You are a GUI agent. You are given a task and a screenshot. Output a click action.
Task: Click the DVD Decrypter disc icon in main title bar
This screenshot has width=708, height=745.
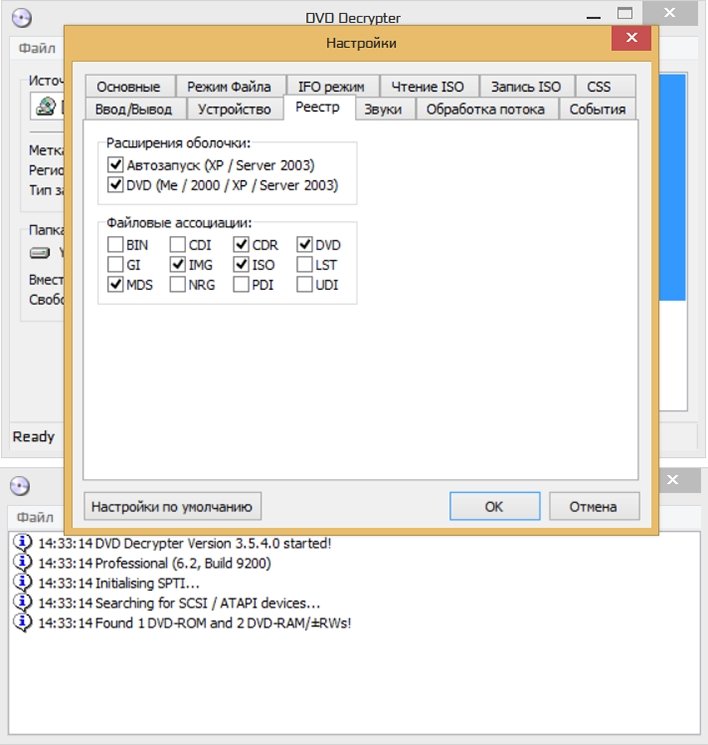21,18
